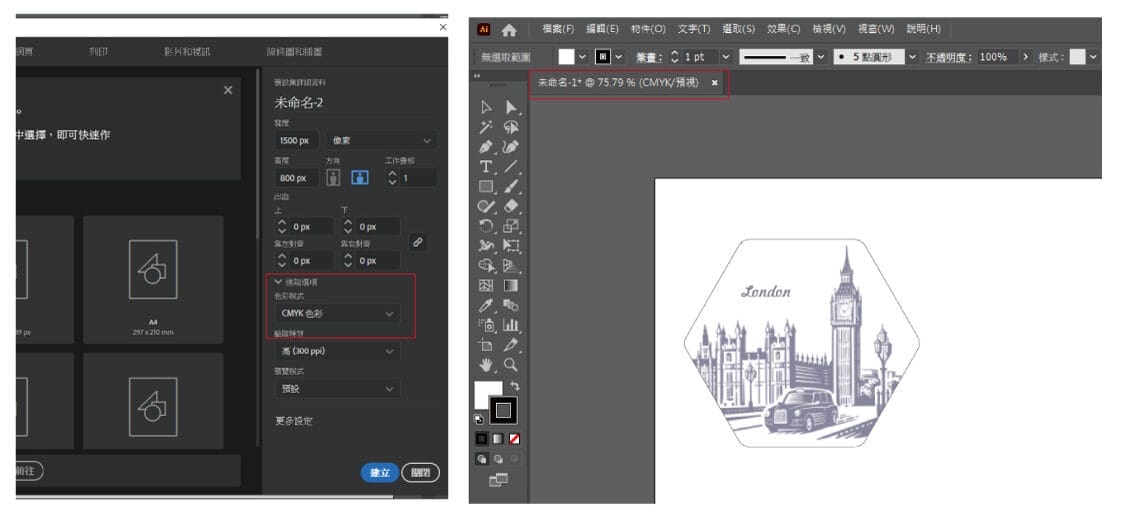Choose portrait orientation in the new document dialog
This screenshot has width=1129, height=512.
tap(333, 177)
